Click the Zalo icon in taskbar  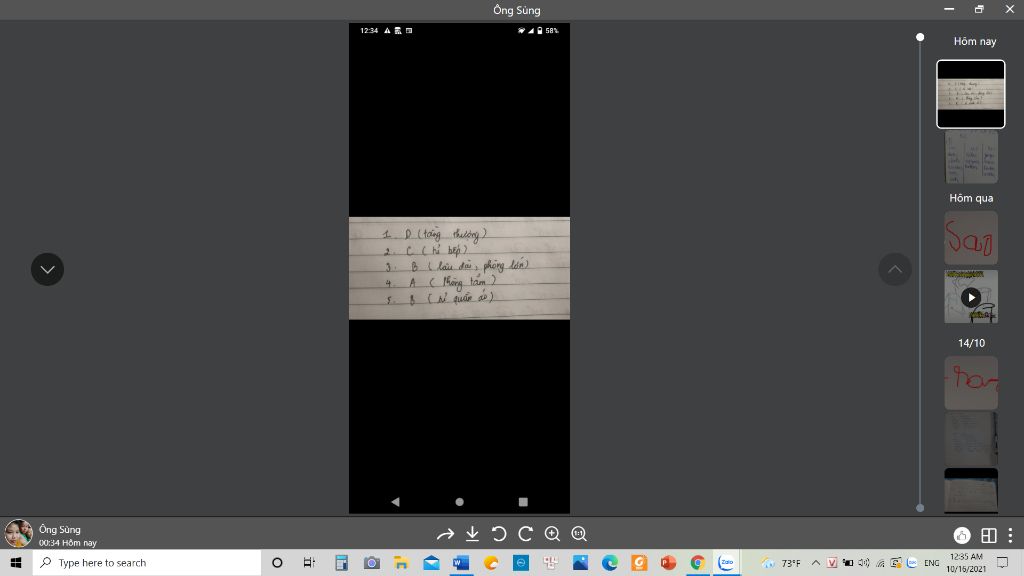[x=726, y=562]
